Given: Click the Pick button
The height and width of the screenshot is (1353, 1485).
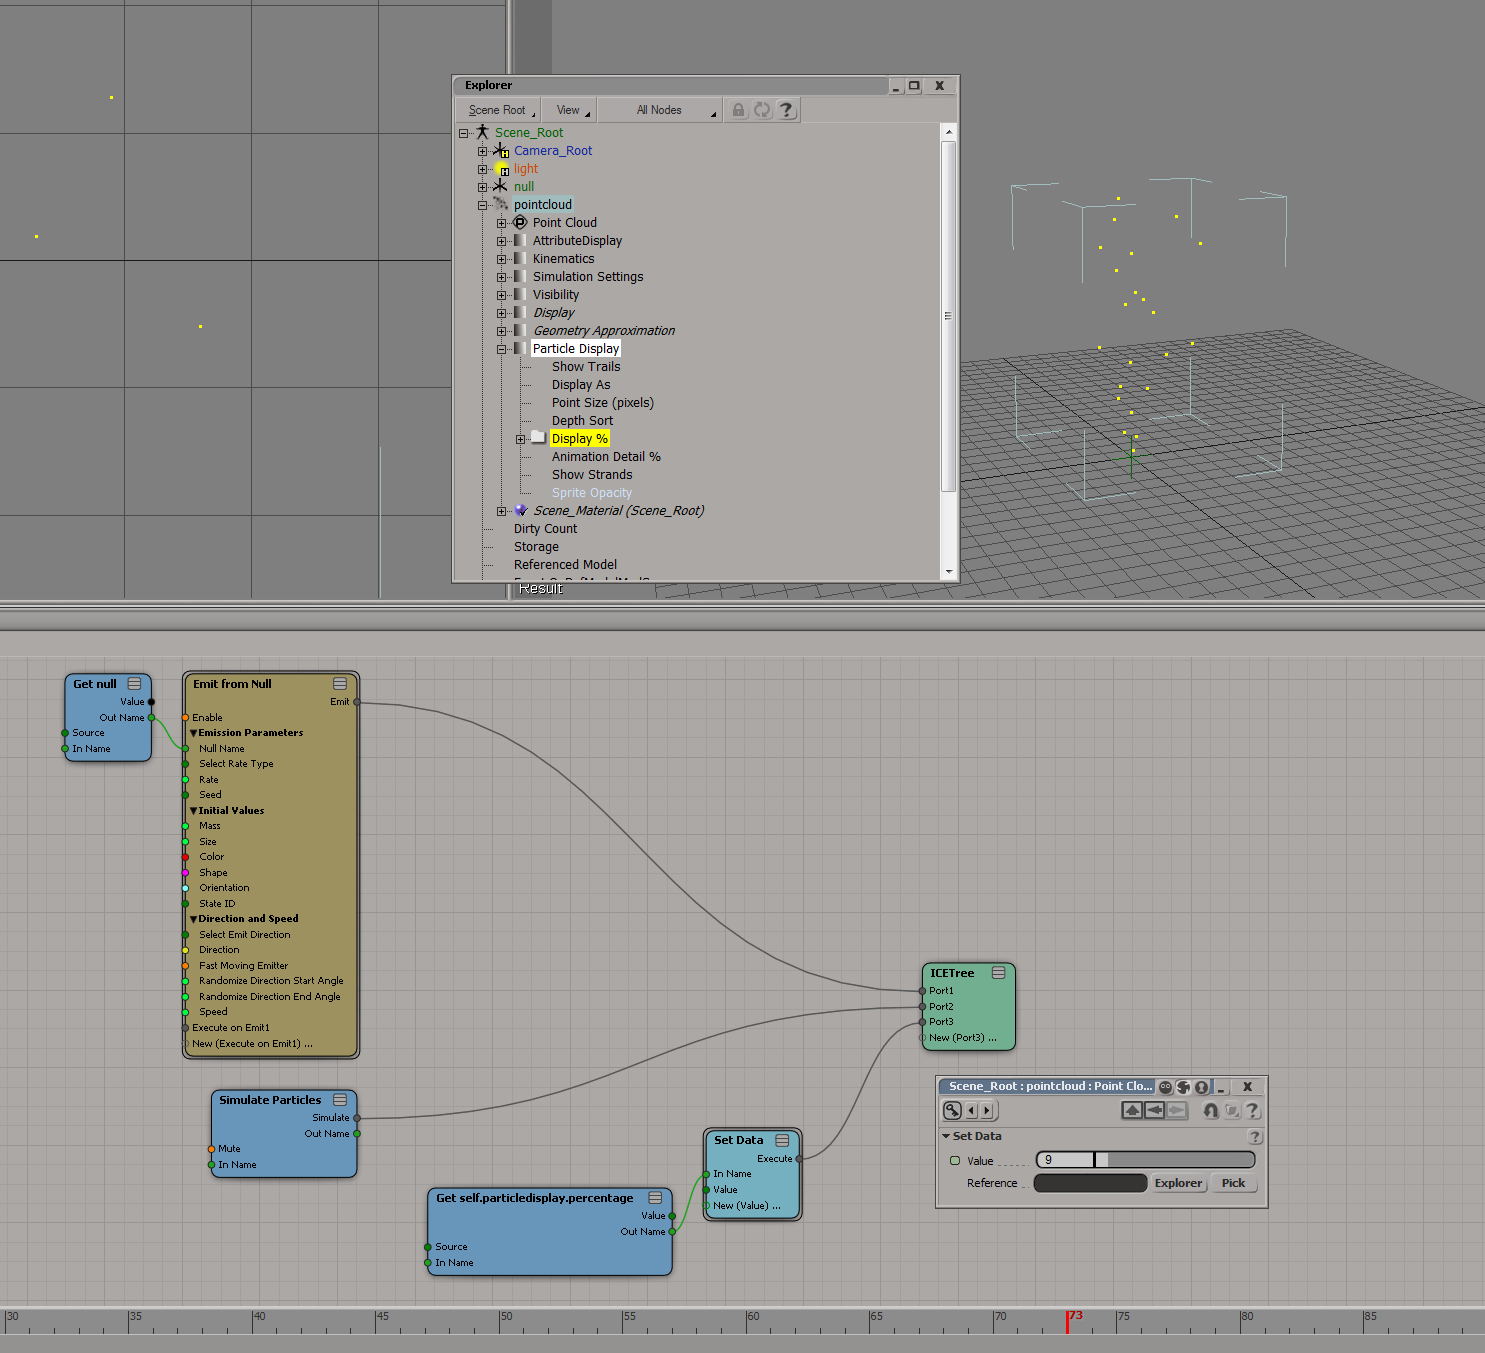Looking at the screenshot, I should (1233, 1183).
